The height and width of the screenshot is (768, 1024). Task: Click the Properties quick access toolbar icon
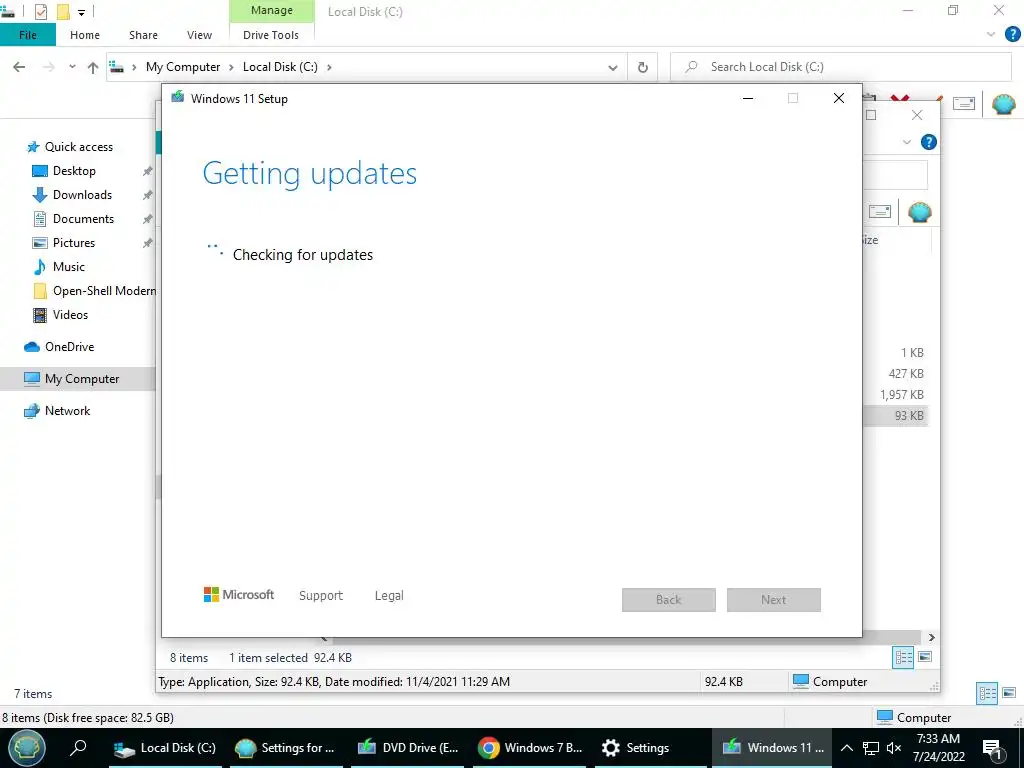pyautogui.click(x=40, y=11)
